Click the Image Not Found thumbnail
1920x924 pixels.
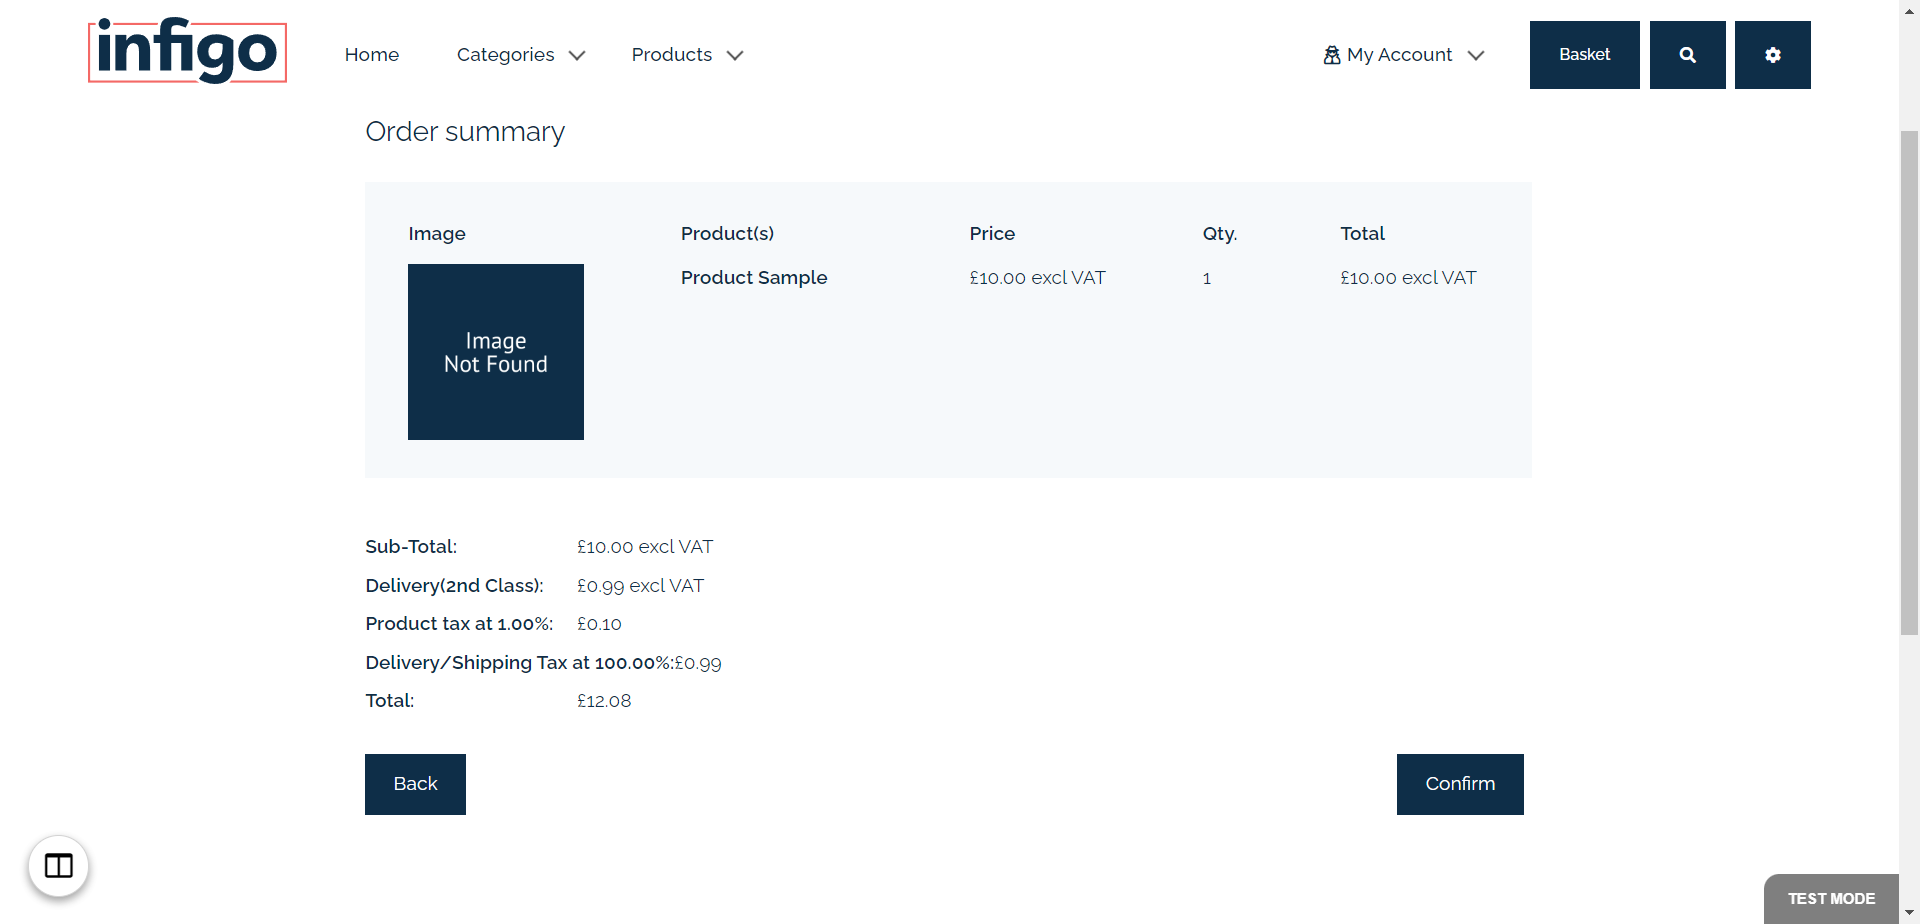pyautogui.click(x=496, y=352)
